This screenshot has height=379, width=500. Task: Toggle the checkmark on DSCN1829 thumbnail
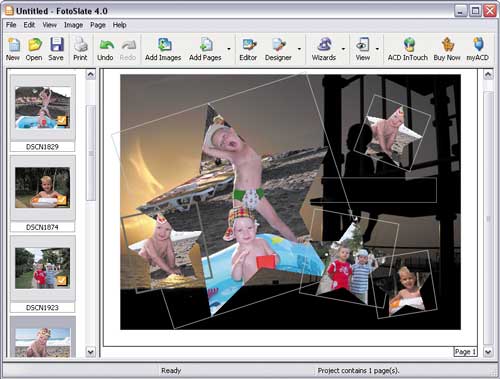(x=62, y=120)
